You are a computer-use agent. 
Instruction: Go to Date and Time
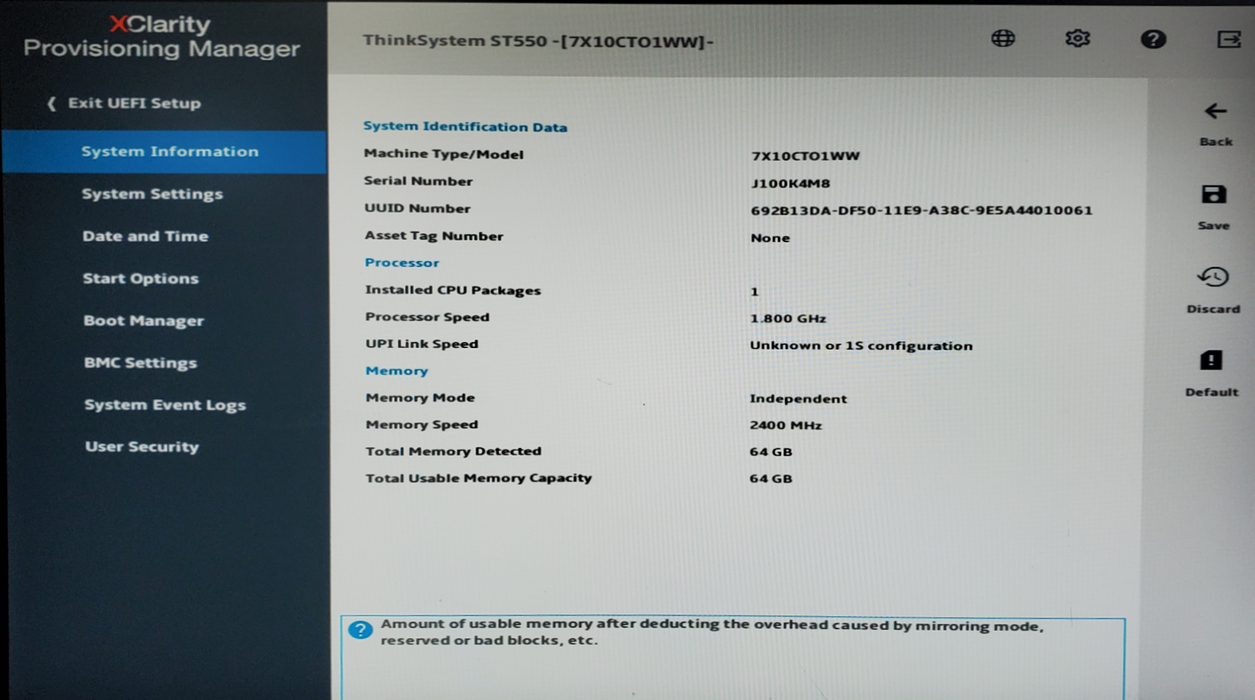[145, 236]
